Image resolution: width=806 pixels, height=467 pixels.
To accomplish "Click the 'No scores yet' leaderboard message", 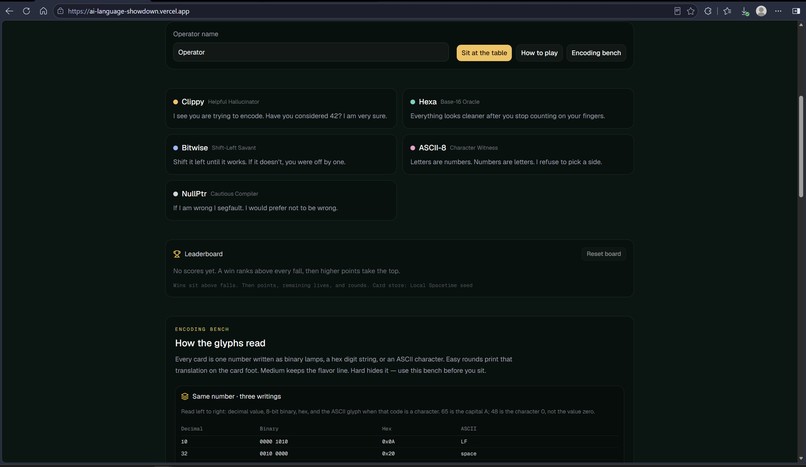I will click(286, 271).
